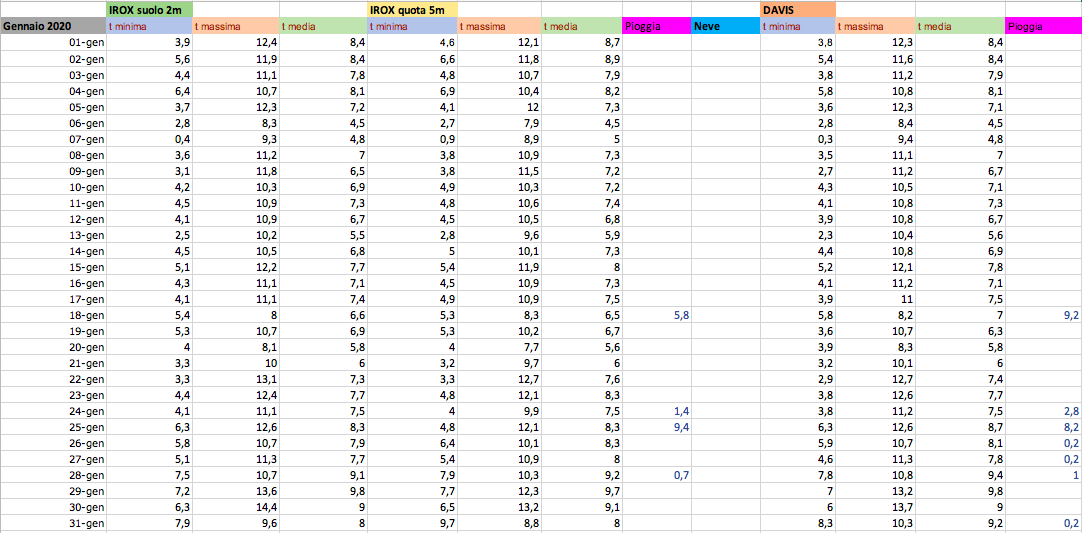The height and width of the screenshot is (533, 1082).
Task: Click the 29-gen suolo t media cell 9,8
Action: click(323, 492)
